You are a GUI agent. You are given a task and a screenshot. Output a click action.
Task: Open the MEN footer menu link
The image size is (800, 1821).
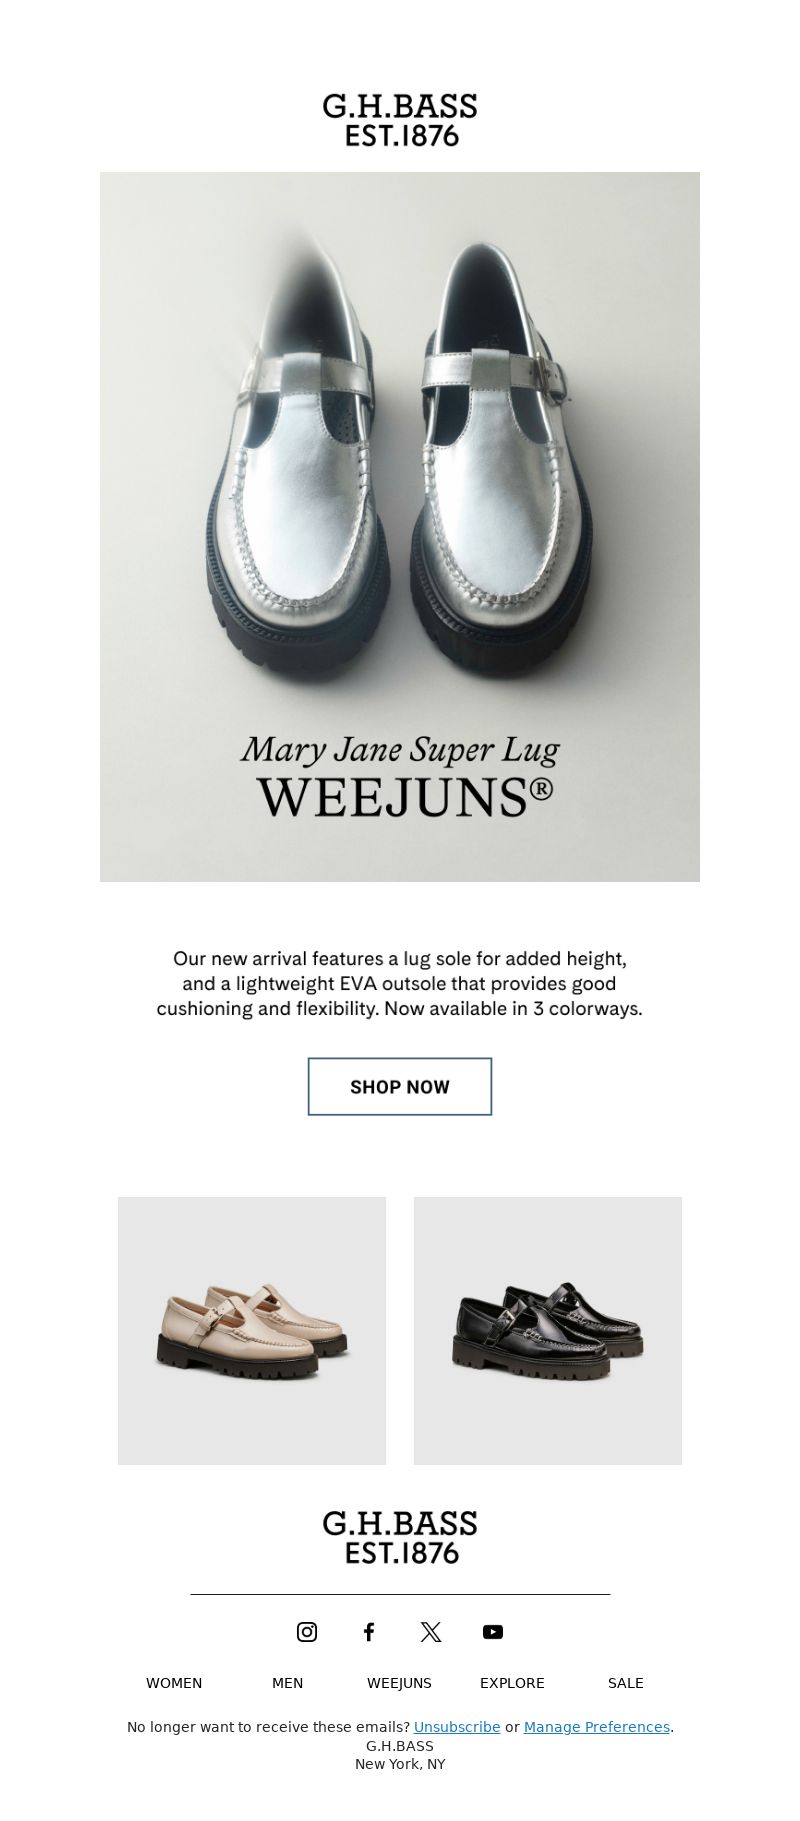tap(288, 1683)
